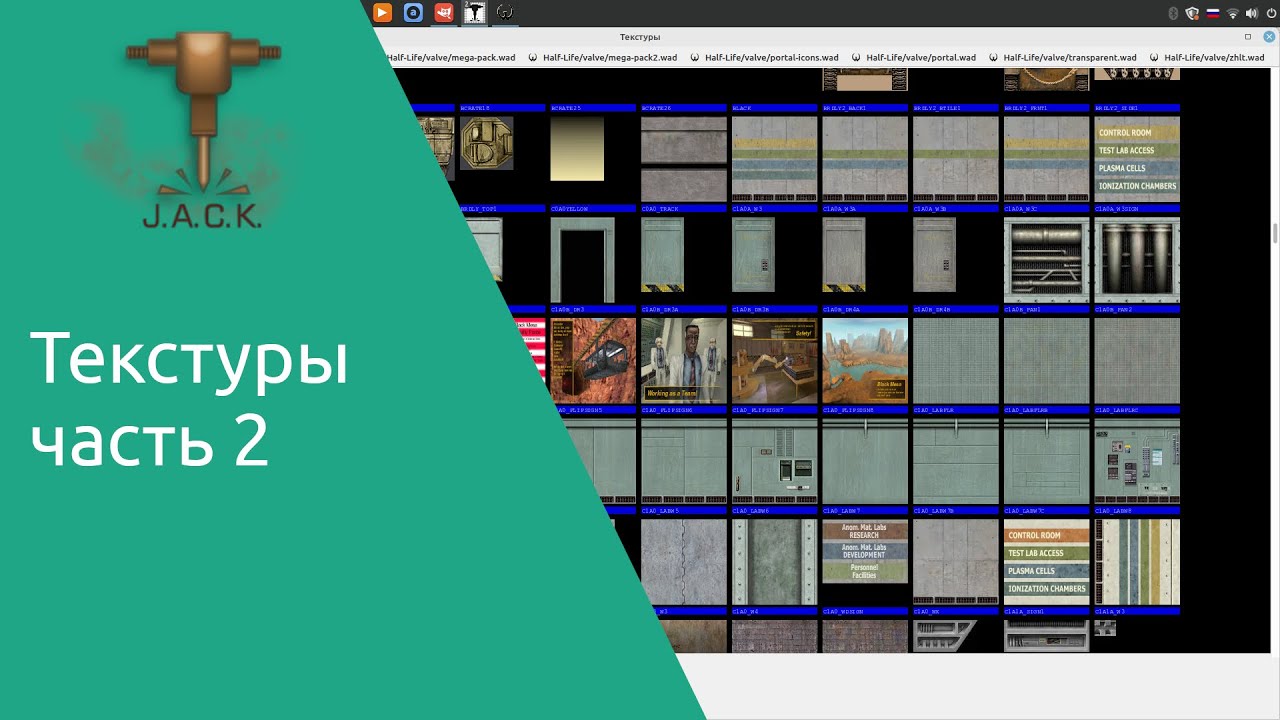Select the BCRATE25 pale yellow gradient texture

coord(577,149)
